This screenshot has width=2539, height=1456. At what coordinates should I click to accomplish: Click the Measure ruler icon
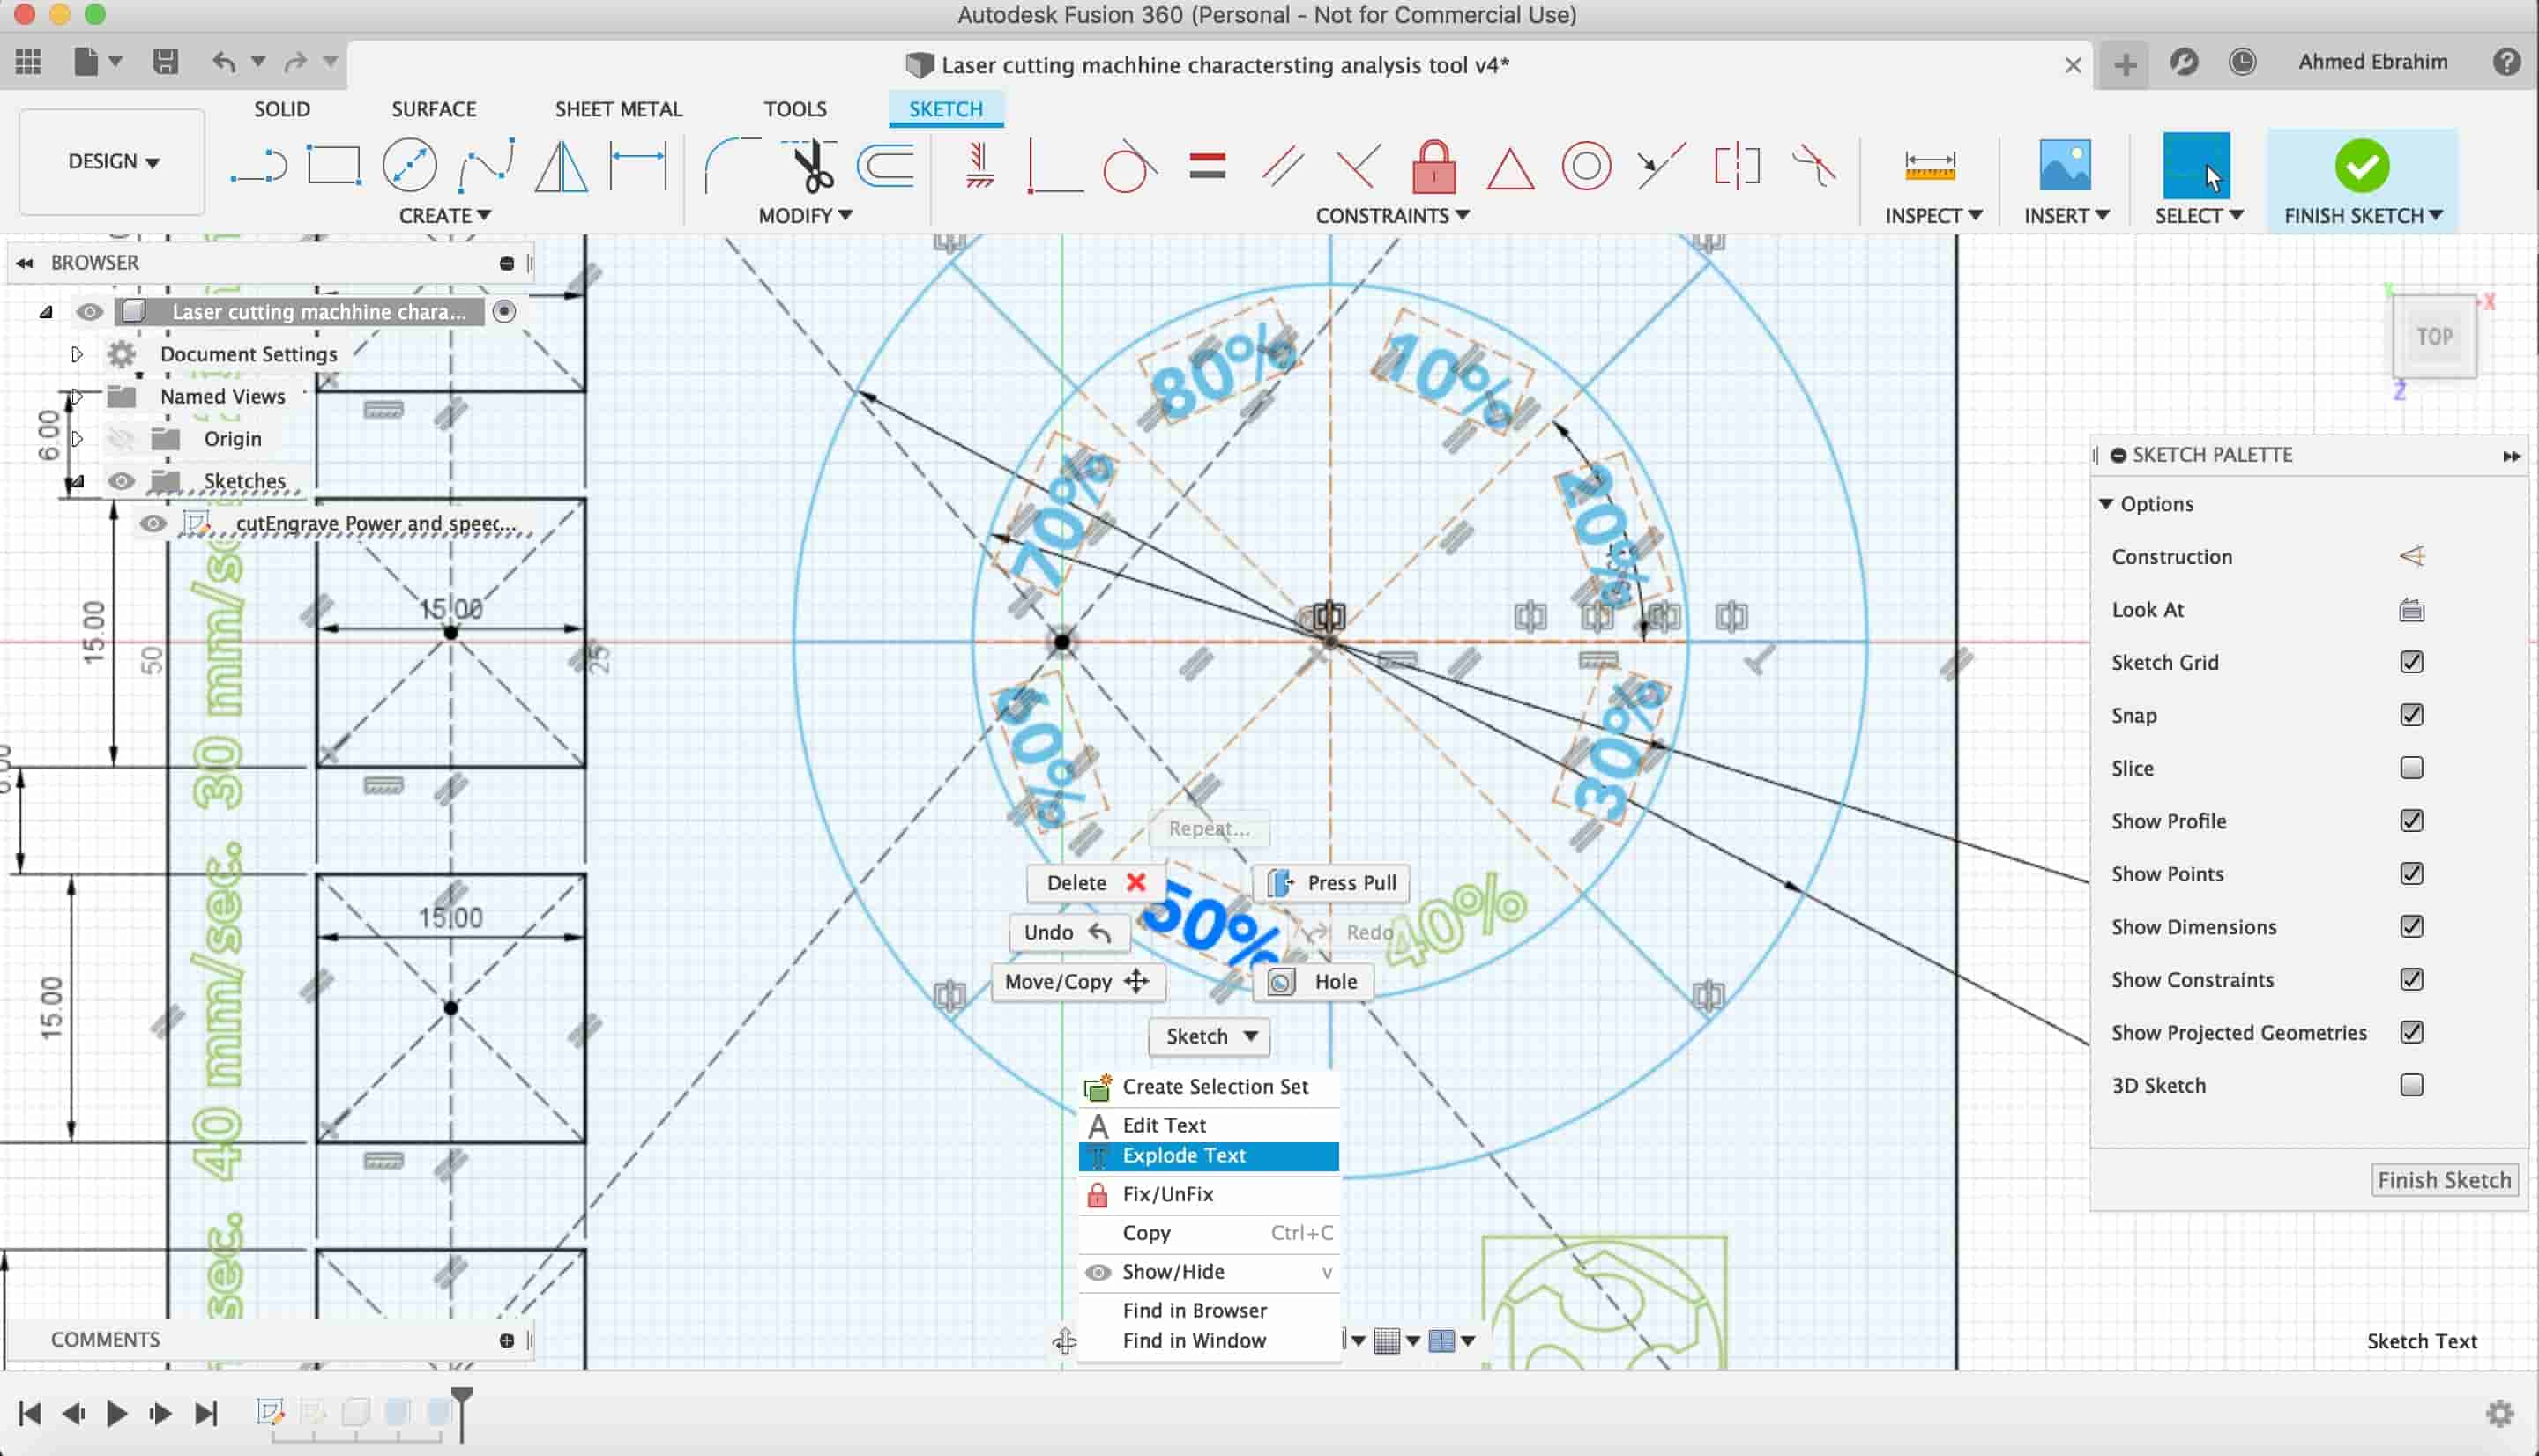1929,166
